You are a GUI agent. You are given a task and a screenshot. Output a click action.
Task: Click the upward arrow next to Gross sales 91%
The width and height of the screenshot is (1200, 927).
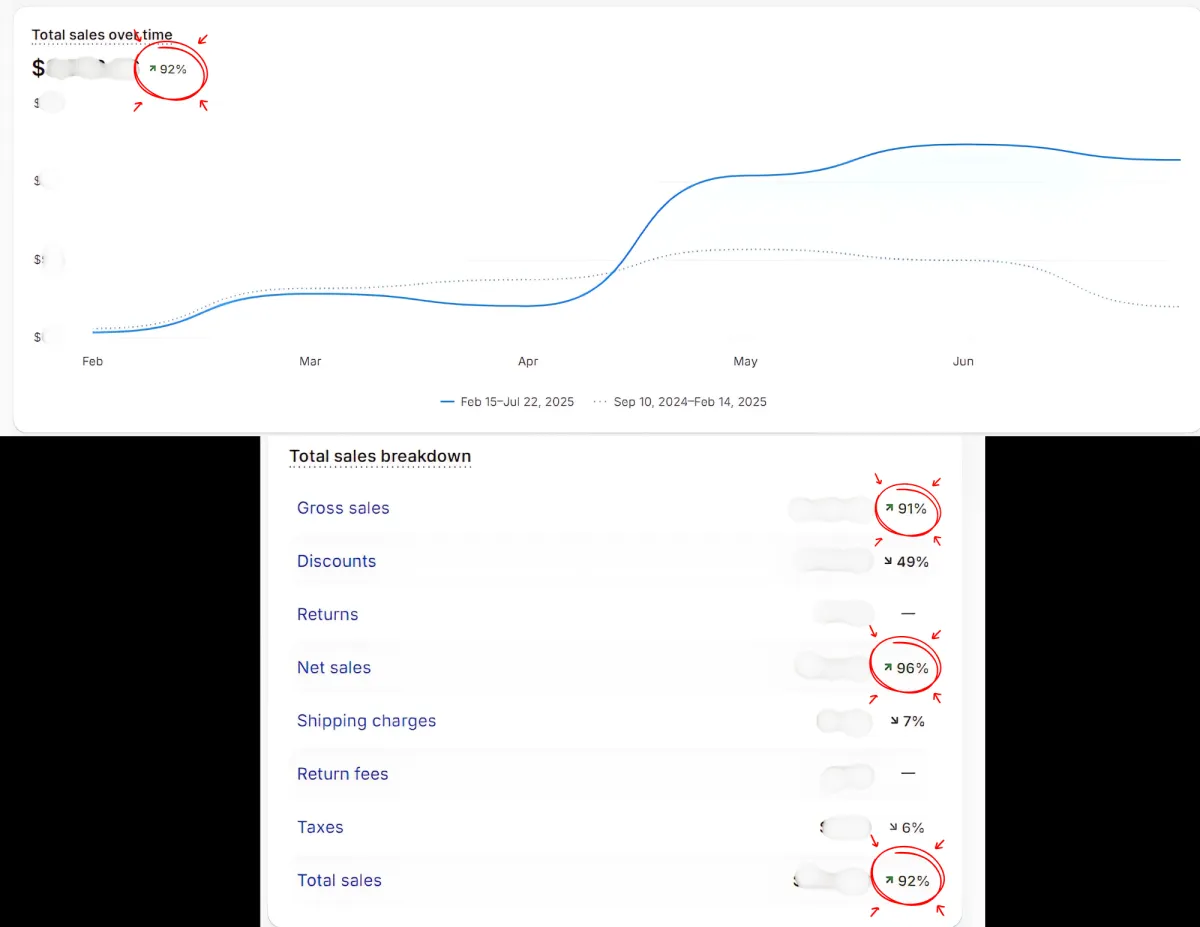tap(891, 509)
